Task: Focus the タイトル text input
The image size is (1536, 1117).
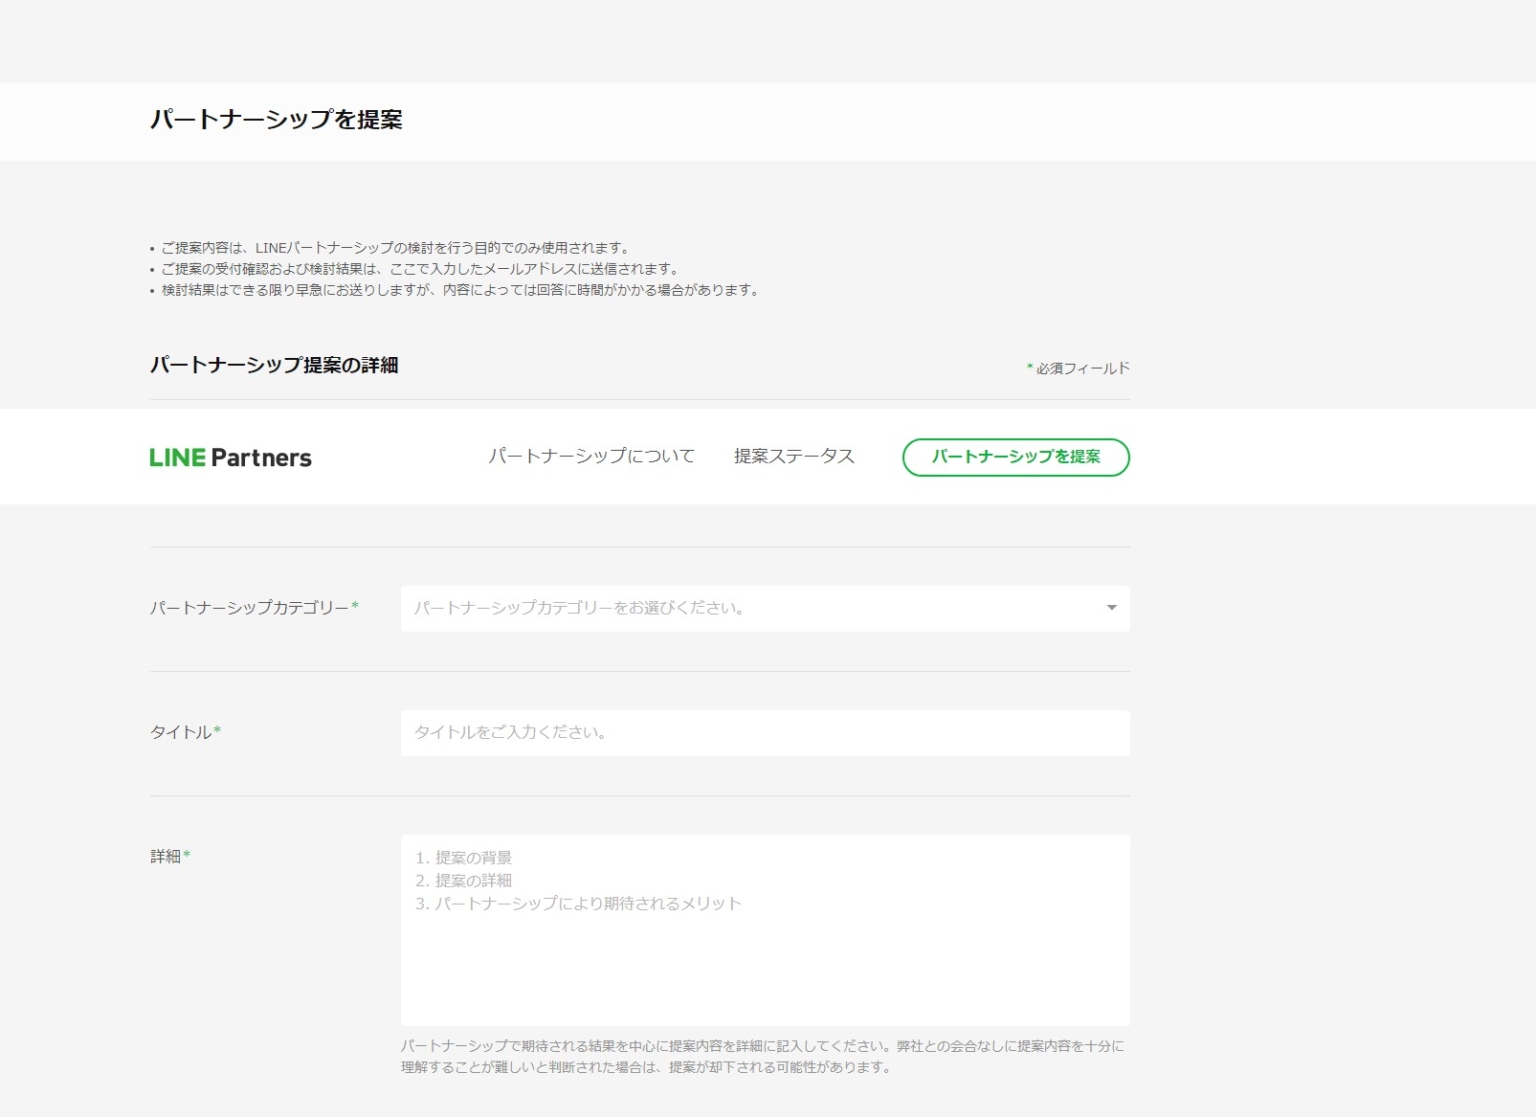Action: (x=765, y=733)
